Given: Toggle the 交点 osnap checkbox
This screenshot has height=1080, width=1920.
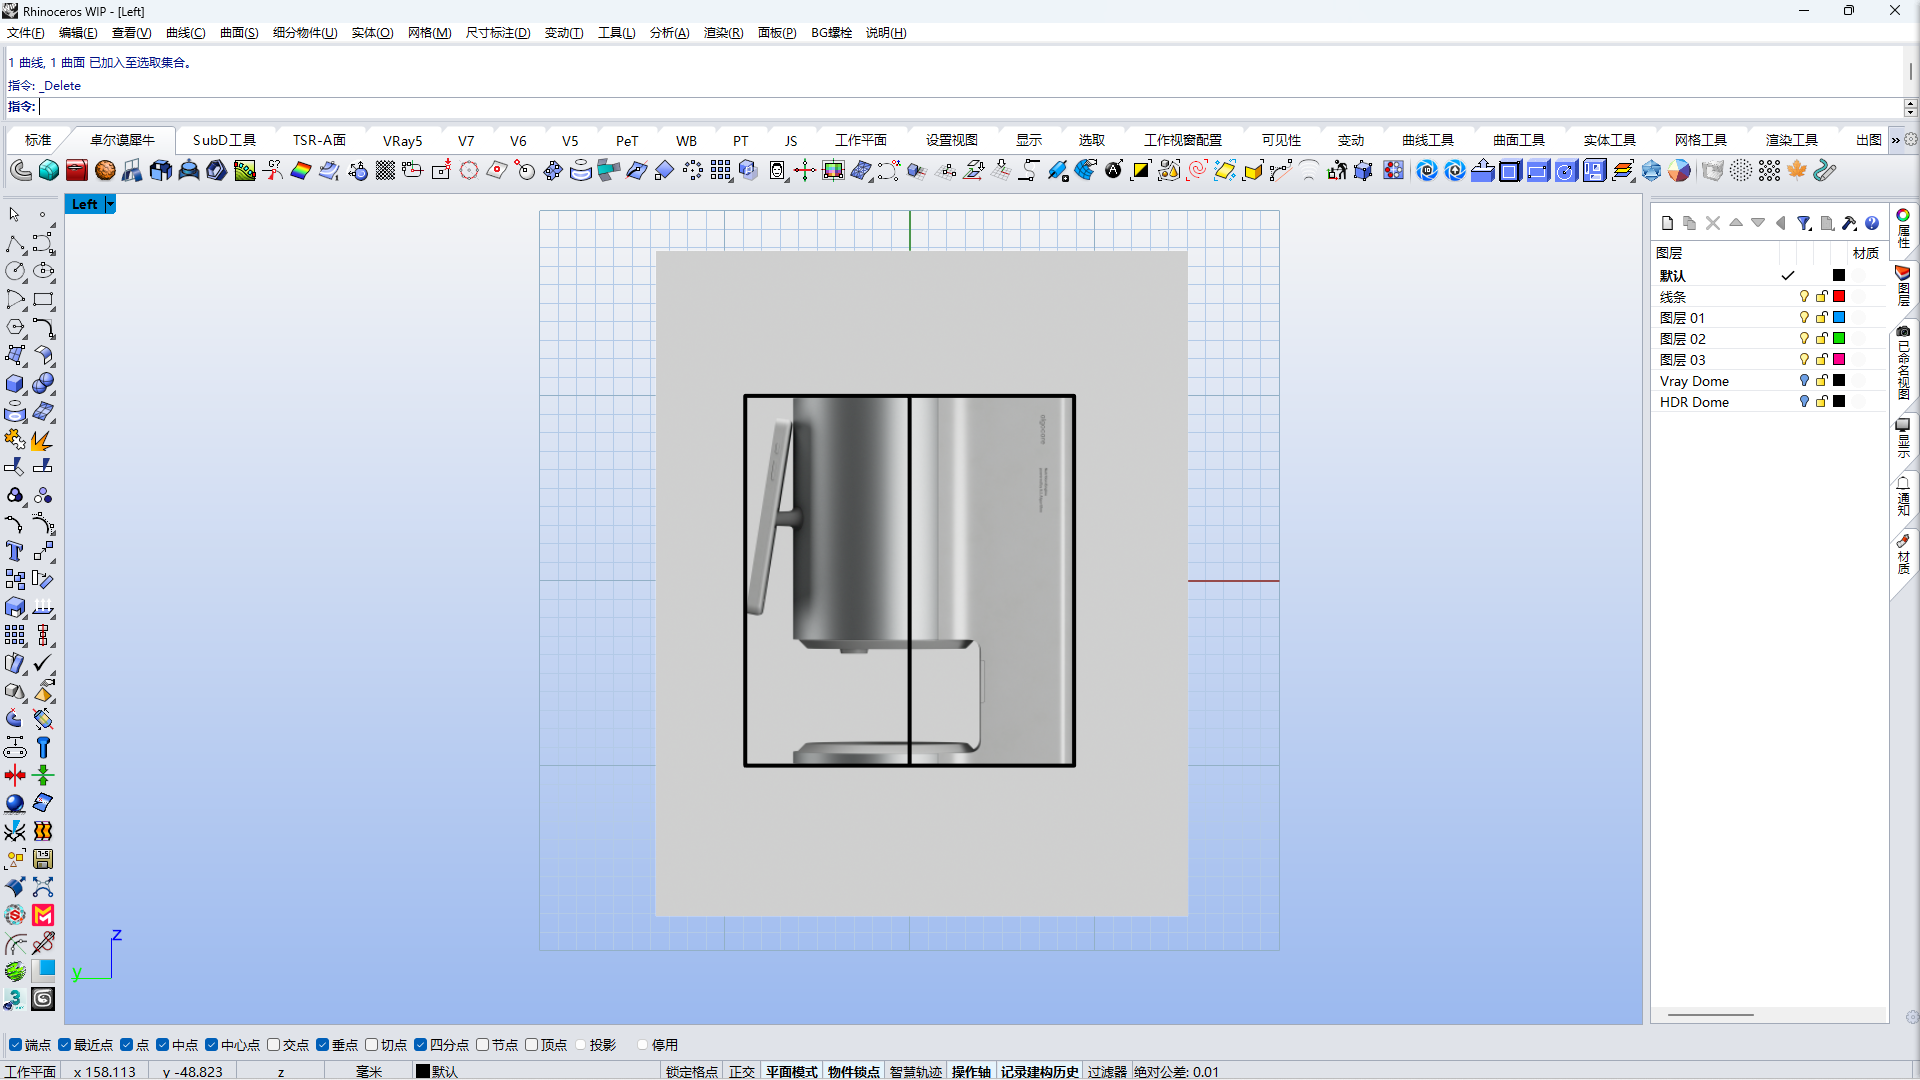Looking at the screenshot, I should 274,1045.
